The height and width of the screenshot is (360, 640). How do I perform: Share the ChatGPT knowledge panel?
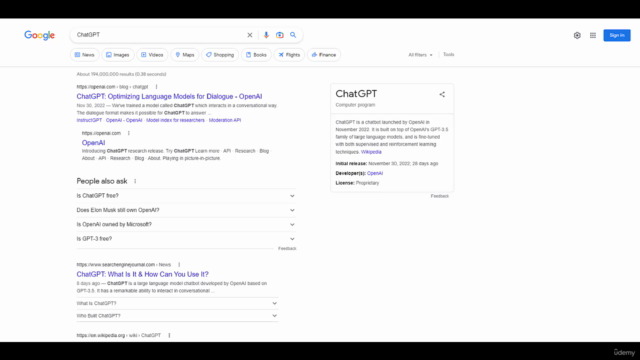click(x=442, y=94)
